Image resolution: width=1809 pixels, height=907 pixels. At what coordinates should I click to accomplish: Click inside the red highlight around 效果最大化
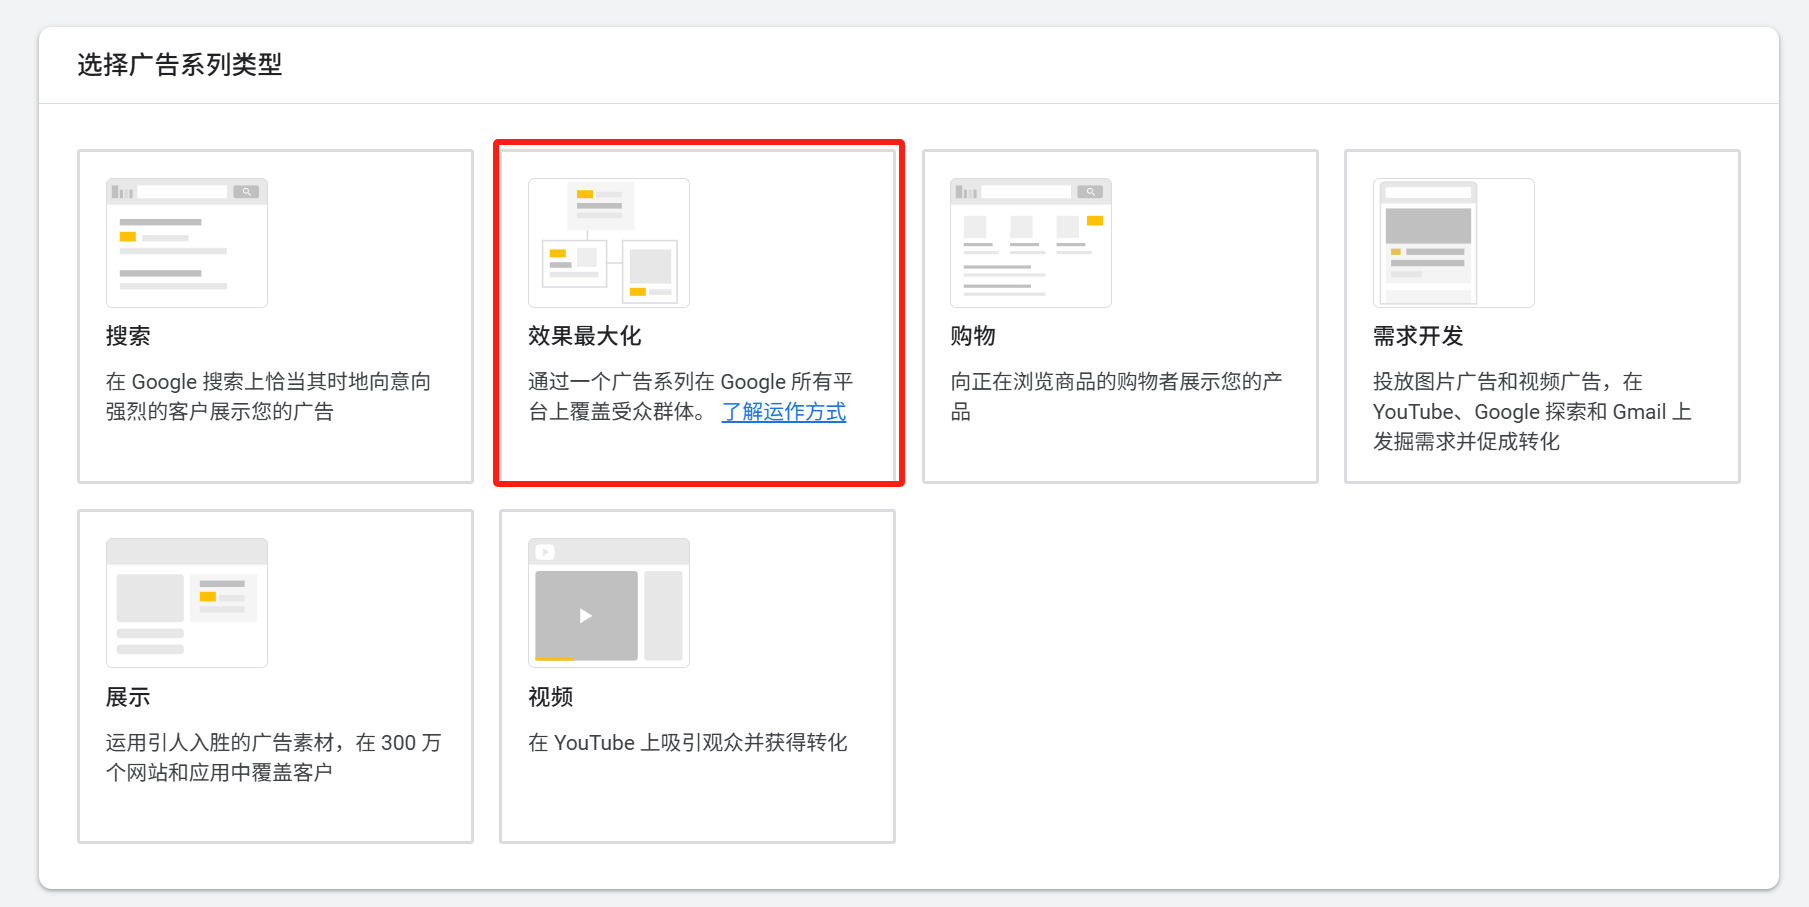point(698,314)
